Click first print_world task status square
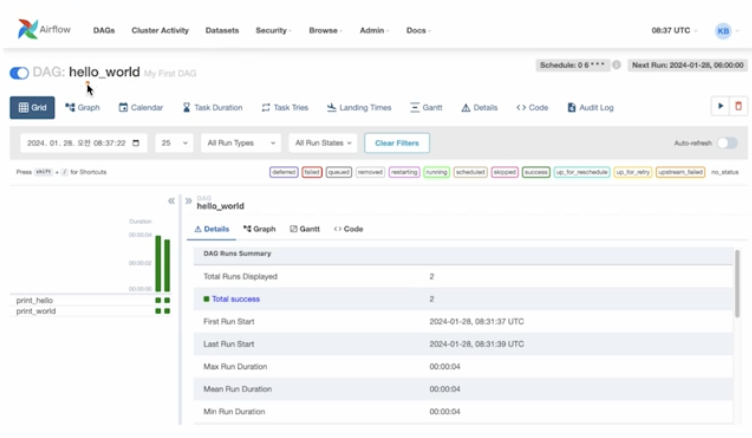Viewport: 752px width, 438px height. pyautogui.click(x=158, y=311)
